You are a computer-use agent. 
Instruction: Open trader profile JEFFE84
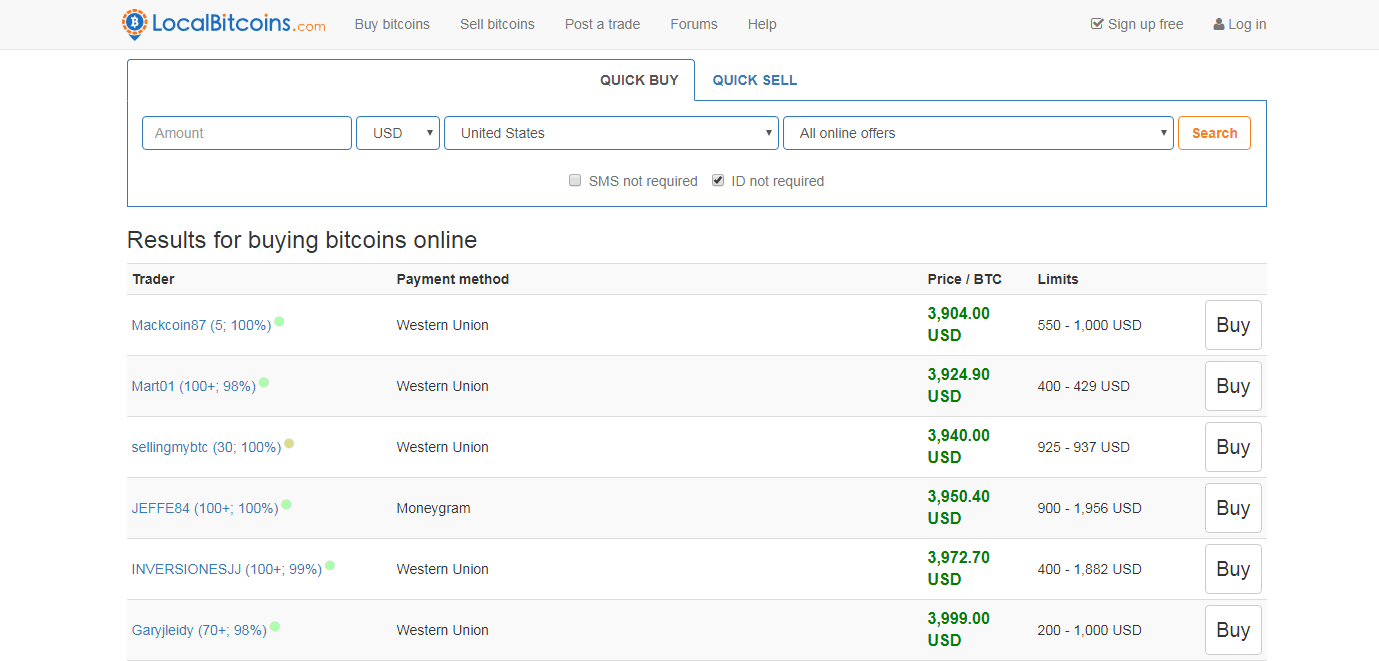pos(205,508)
